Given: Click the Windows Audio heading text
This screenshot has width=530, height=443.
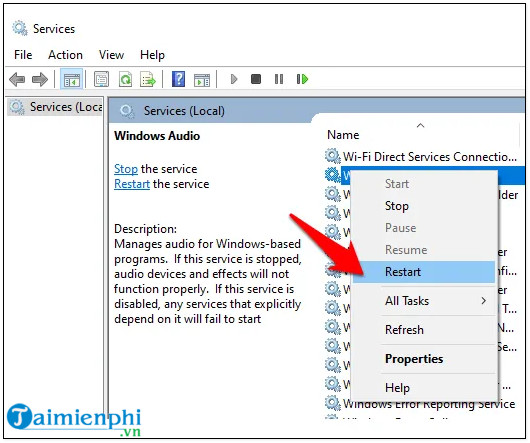Looking at the screenshot, I should [x=157, y=136].
